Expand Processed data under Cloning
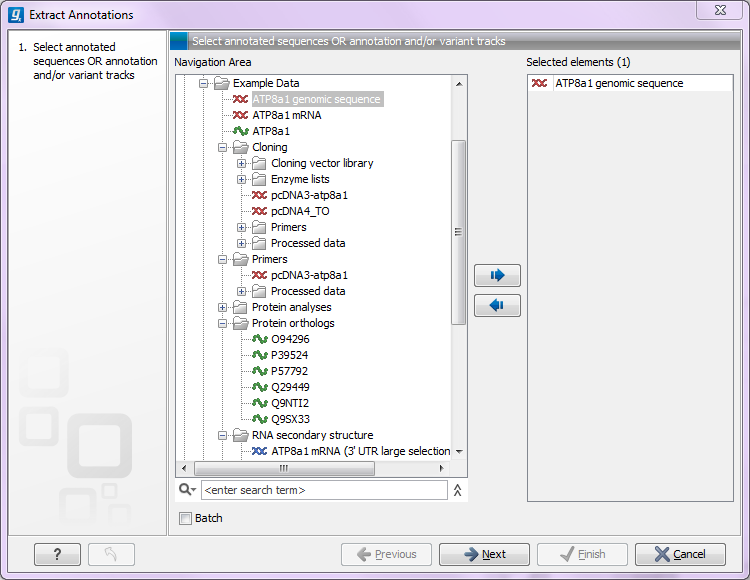 click(x=242, y=243)
